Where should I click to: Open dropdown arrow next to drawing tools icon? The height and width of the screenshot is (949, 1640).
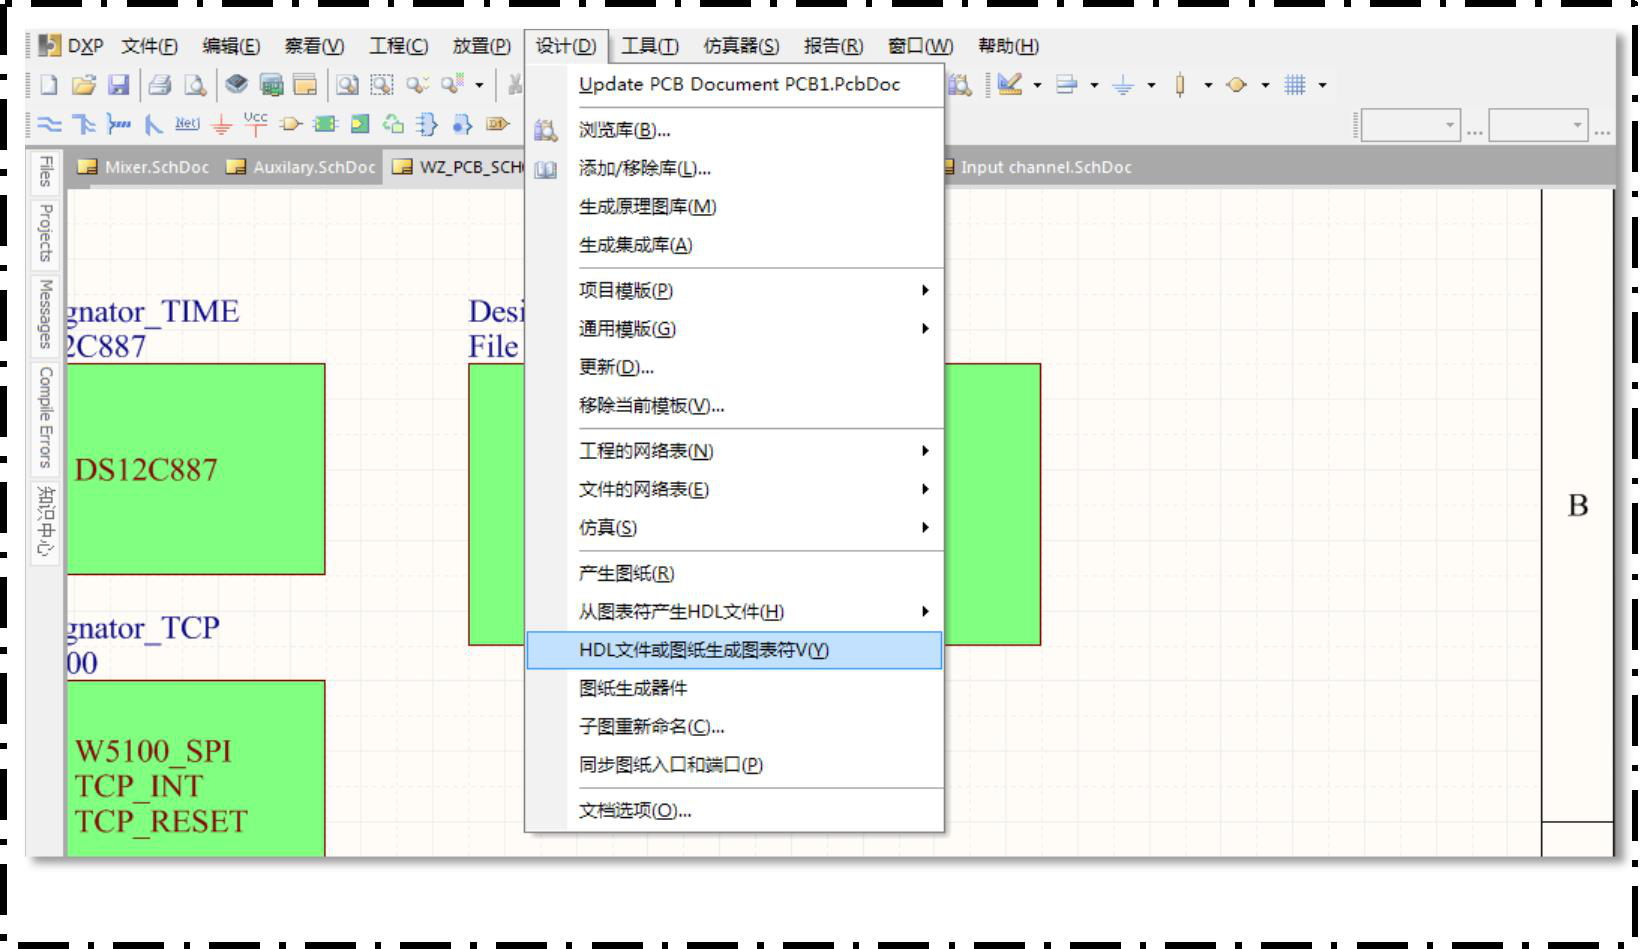pos(1037,85)
